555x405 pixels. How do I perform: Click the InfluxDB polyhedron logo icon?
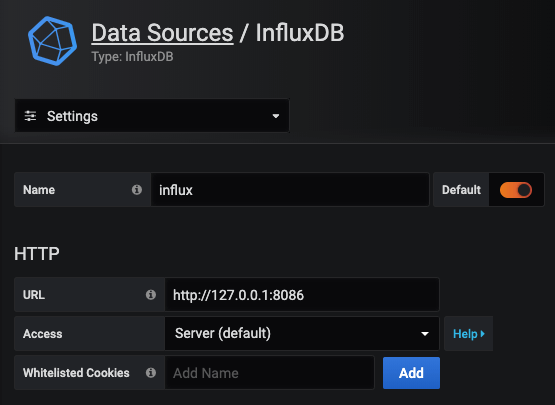click(x=52, y=41)
